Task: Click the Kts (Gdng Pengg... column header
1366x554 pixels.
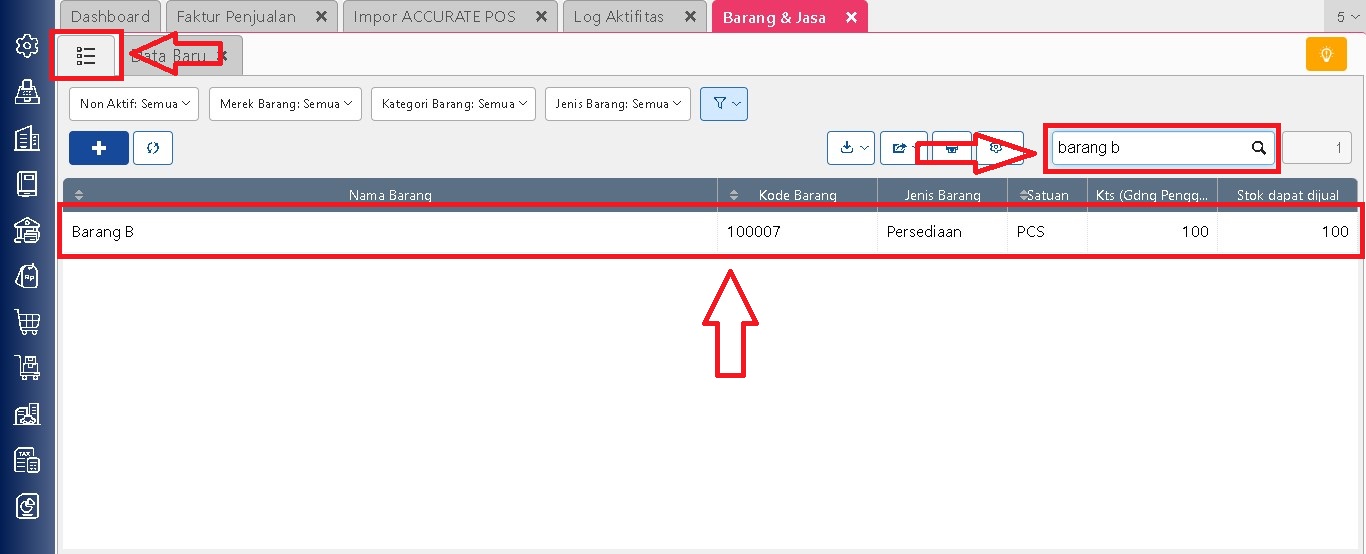Action: click(1152, 195)
